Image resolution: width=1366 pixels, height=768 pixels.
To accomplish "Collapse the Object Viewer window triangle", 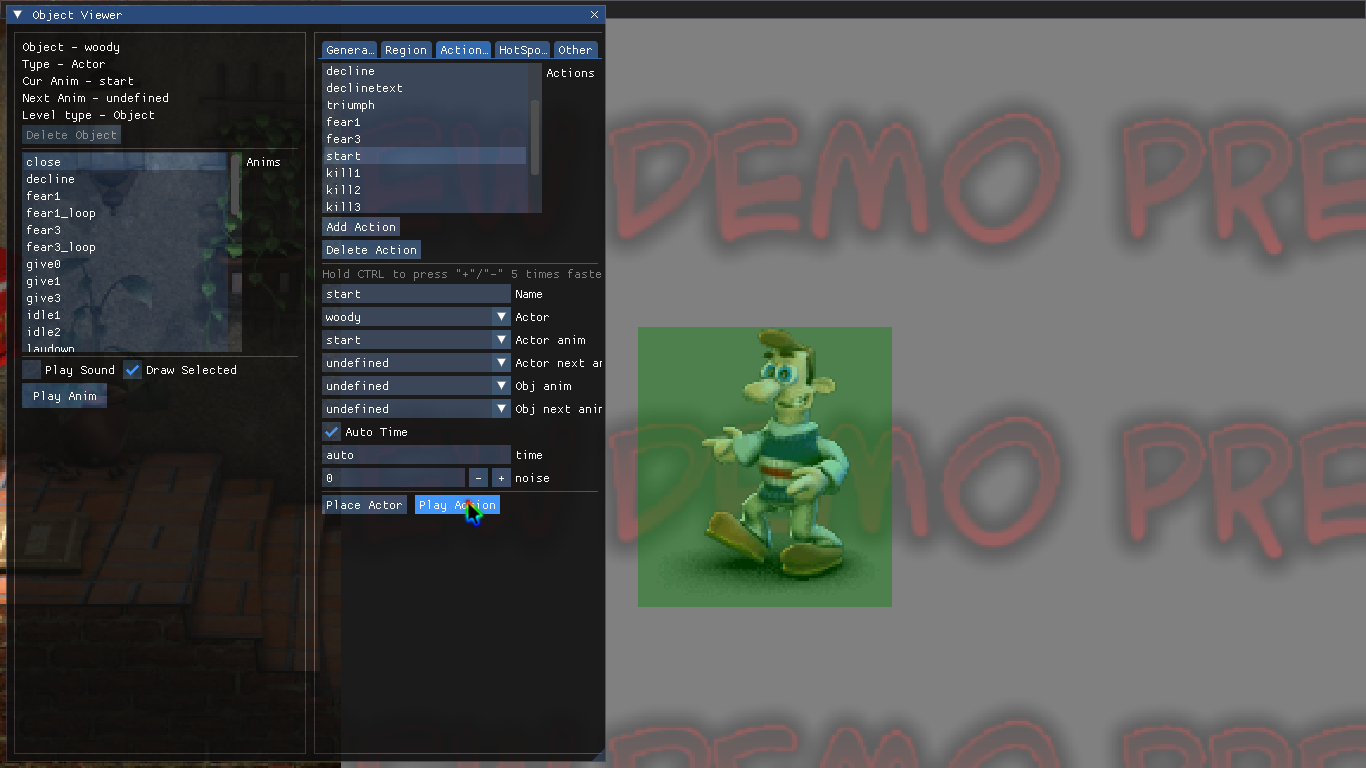I will pyautogui.click(x=17, y=15).
